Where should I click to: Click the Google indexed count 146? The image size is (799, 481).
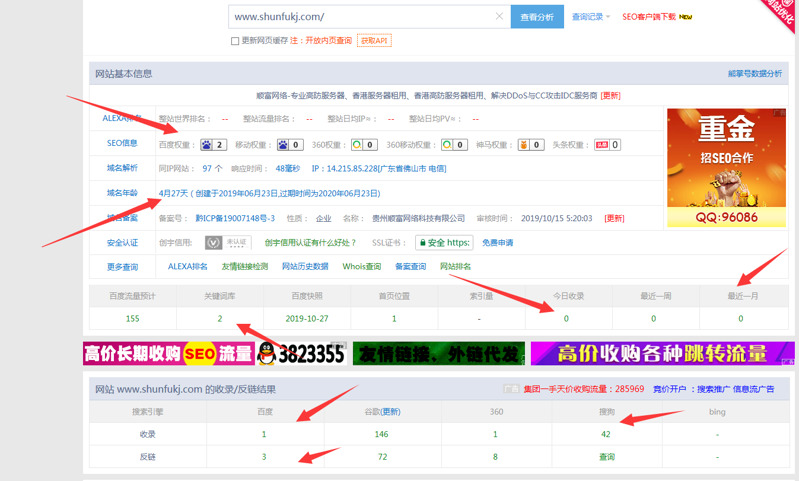coord(381,434)
